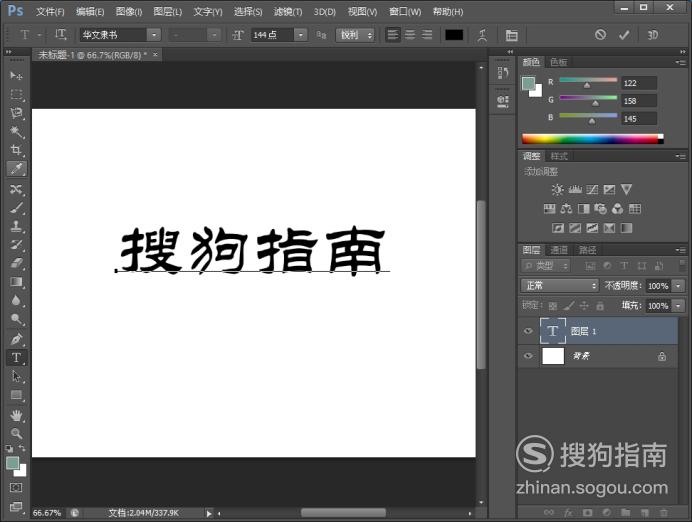This screenshot has width=692, height=522.
Task: Add a brightness/contrast adjustment
Action: (557, 190)
